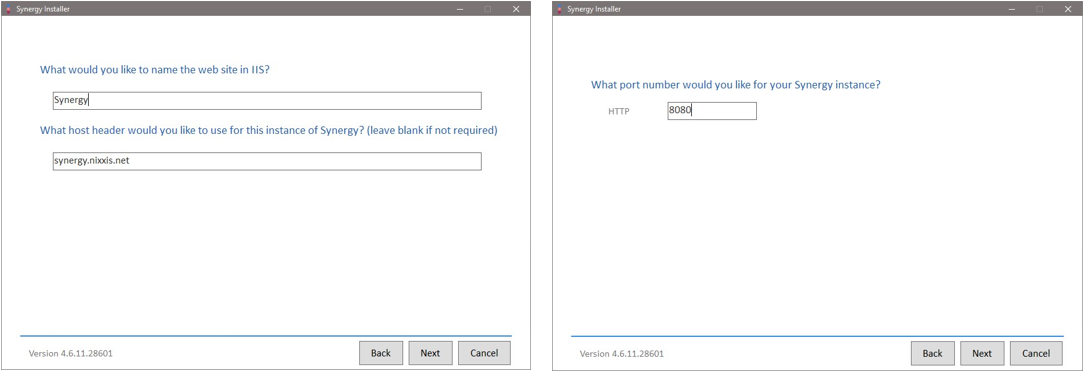Click the 'What host header would you like' question
Image resolution: width=1084 pixels, height=372 pixels.
click(269, 130)
